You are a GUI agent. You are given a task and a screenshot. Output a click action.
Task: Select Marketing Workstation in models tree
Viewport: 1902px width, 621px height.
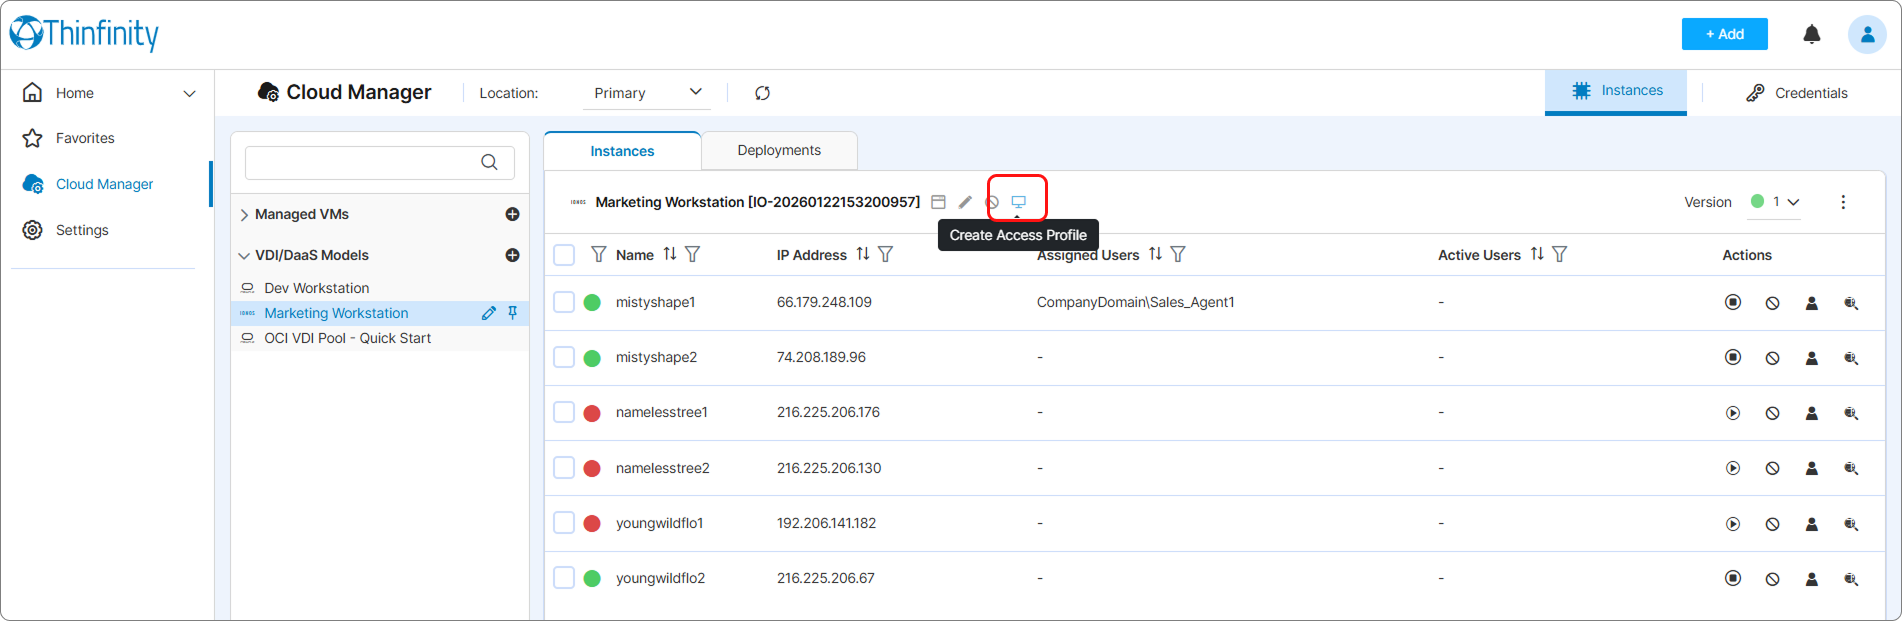[x=336, y=313]
